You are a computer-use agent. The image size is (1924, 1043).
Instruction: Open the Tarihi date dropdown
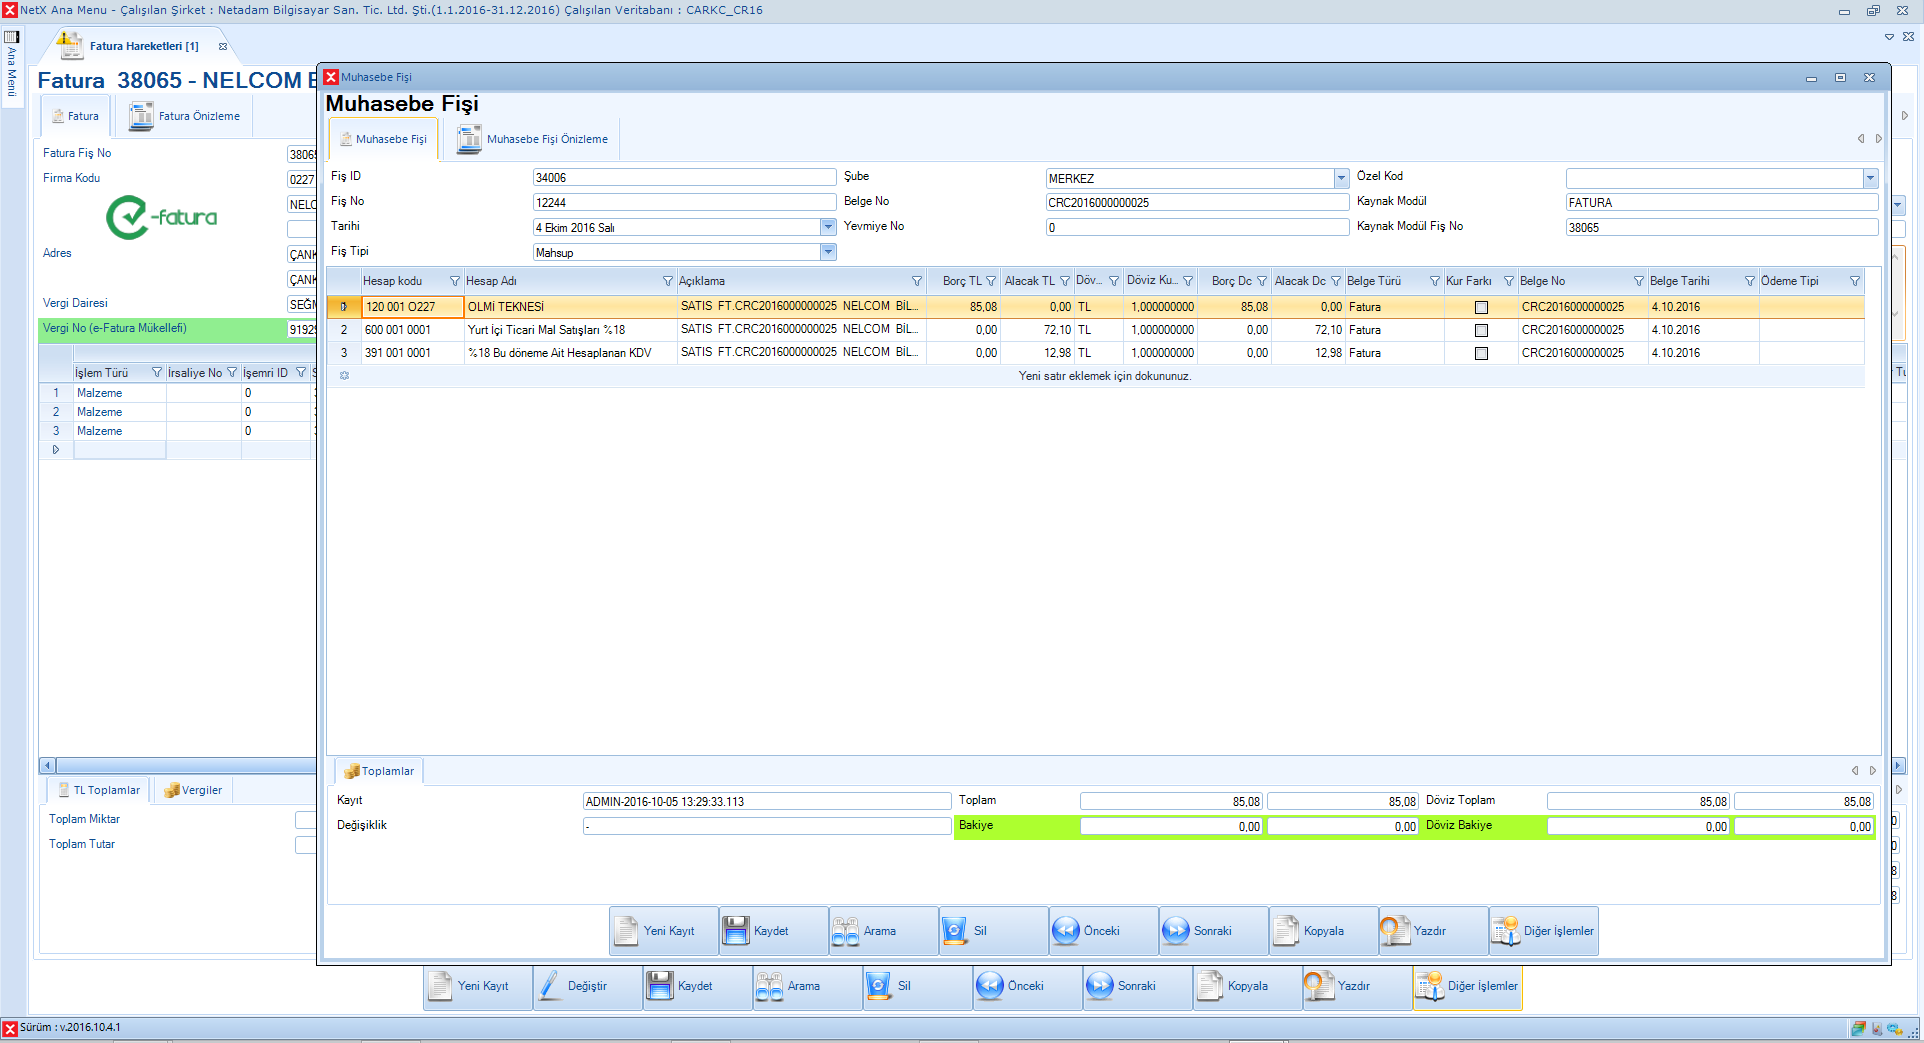pos(828,227)
